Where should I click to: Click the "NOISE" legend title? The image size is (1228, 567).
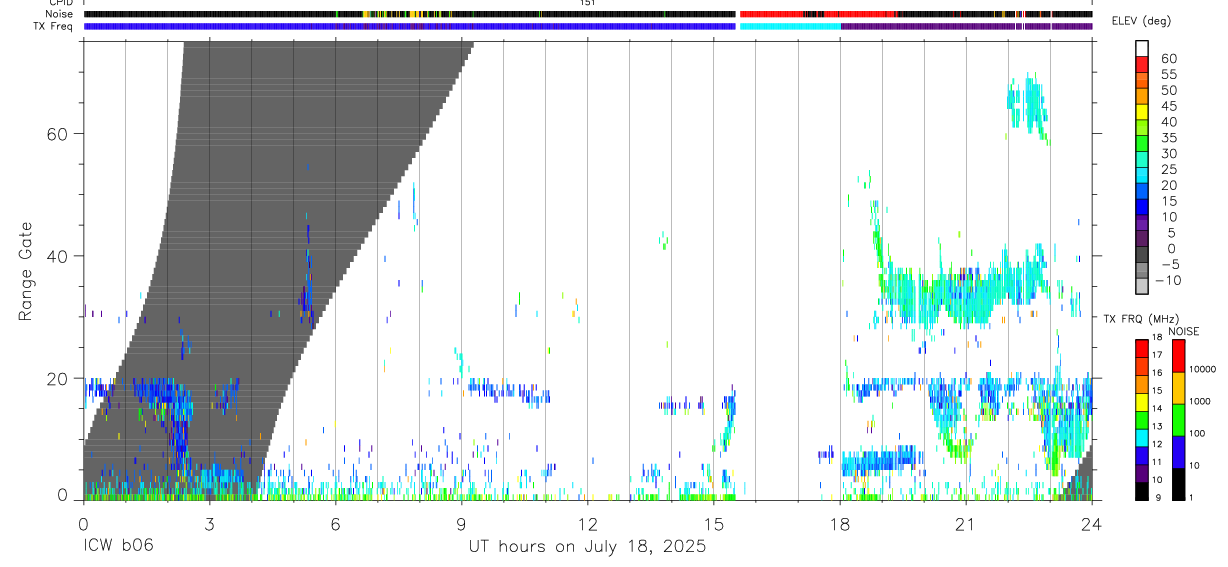[1184, 331]
